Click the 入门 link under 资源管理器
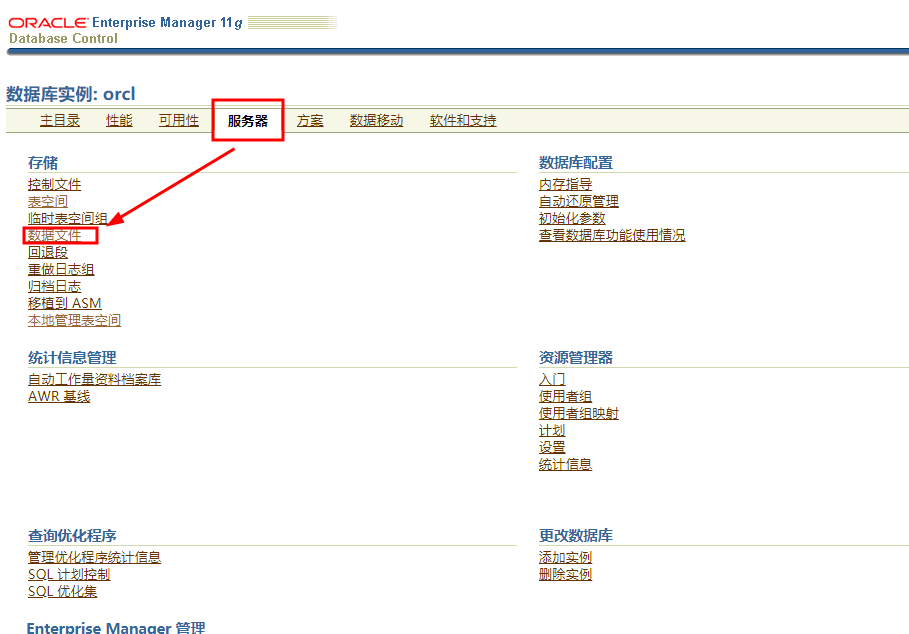 coord(552,380)
